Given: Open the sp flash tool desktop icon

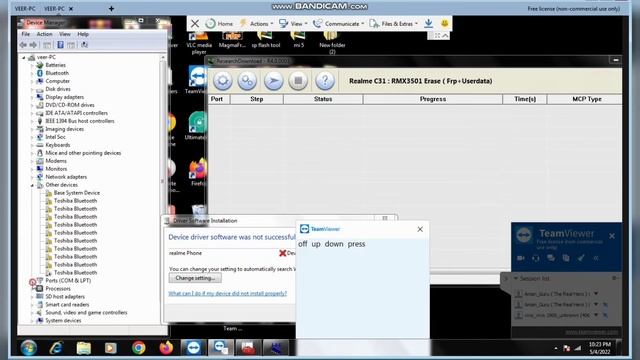Looking at the screenshot, I should [266, 40].
